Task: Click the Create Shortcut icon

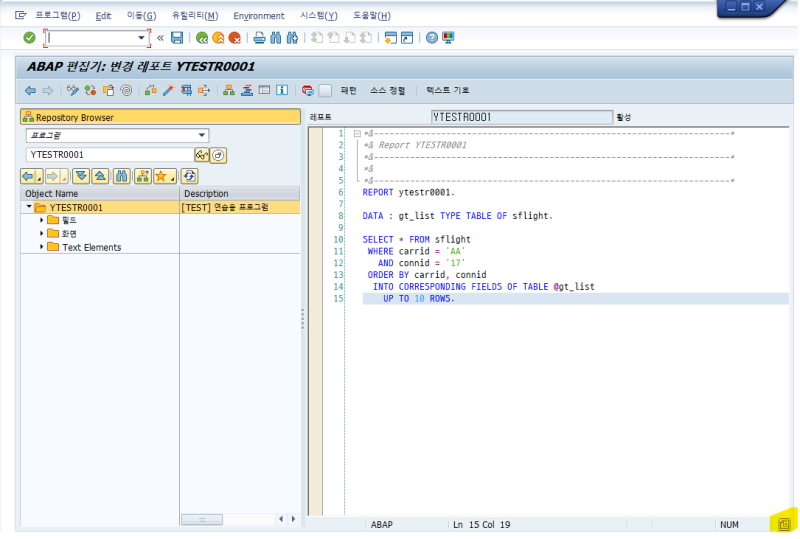Action: (407, 38)
